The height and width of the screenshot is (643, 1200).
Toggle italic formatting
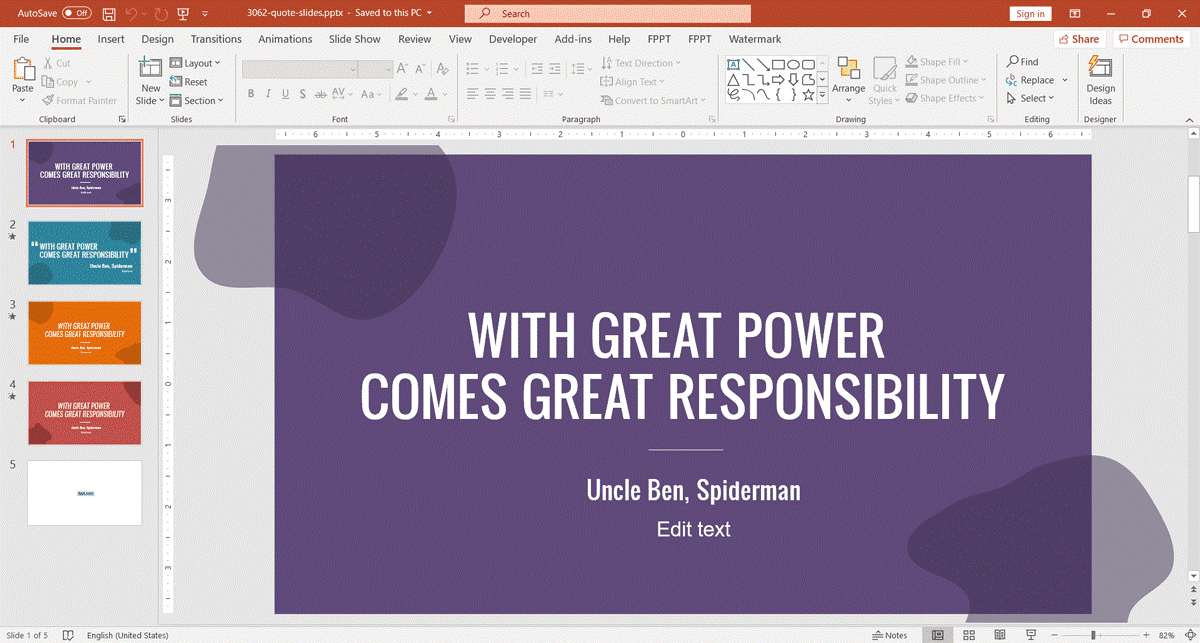pos(267,93)
